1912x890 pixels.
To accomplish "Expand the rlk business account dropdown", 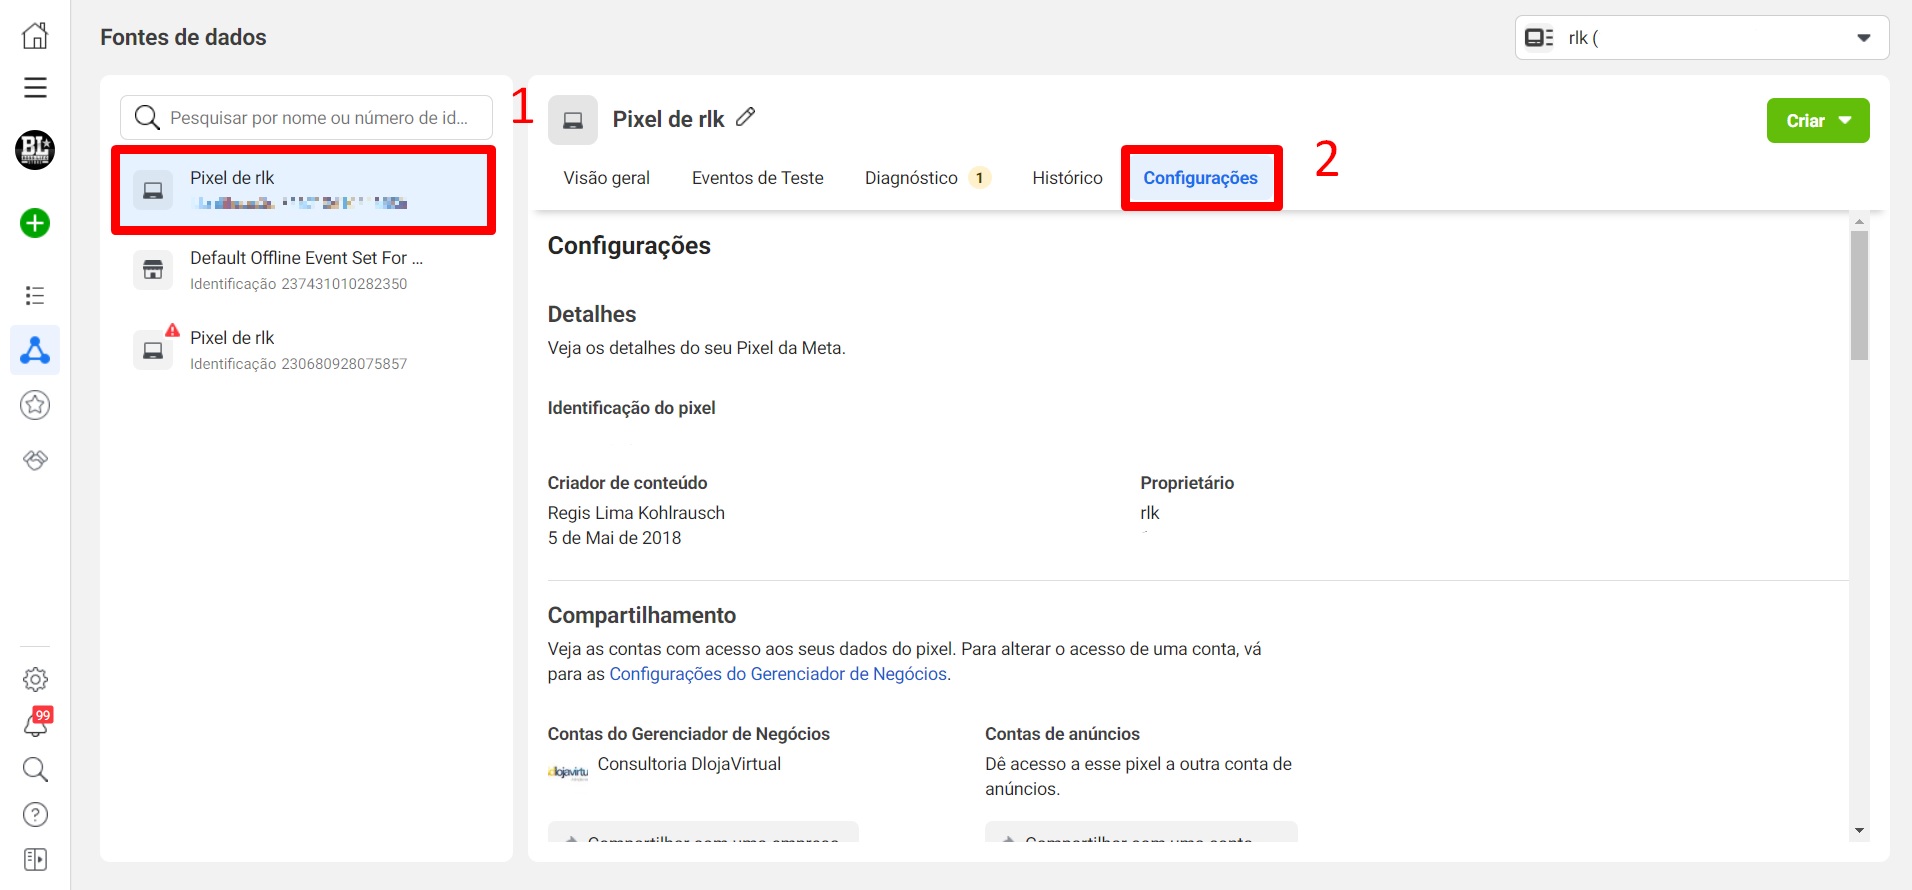I will [x=1702, y=38].
